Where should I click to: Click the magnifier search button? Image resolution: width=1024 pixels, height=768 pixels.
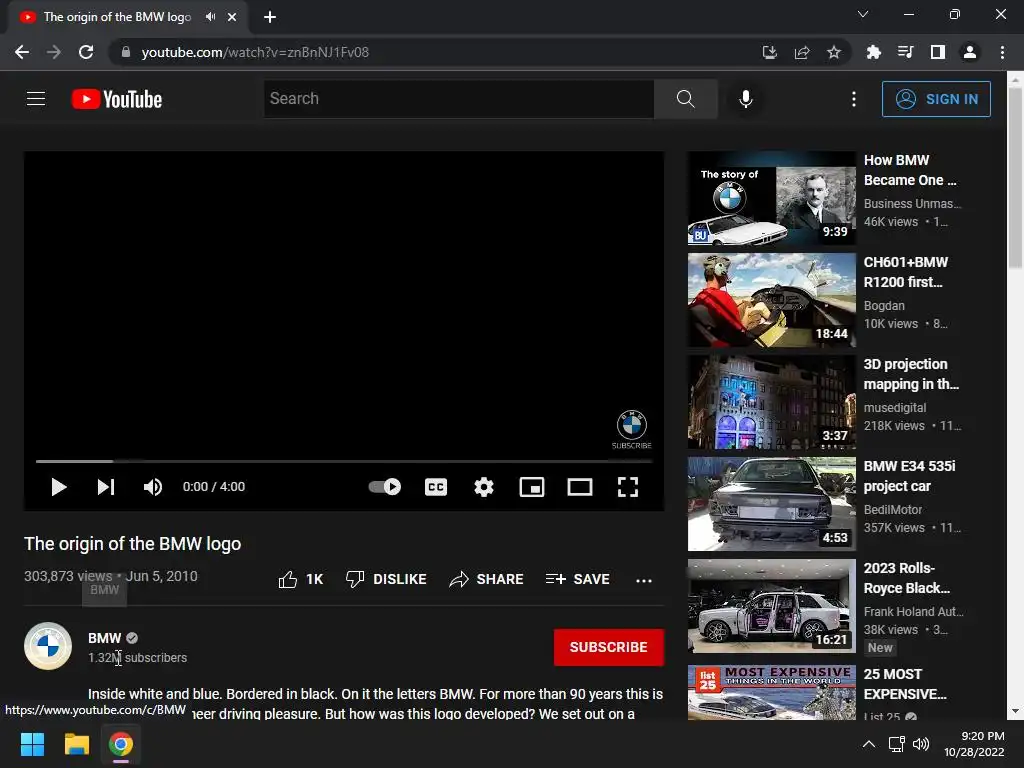coord(685,99)
